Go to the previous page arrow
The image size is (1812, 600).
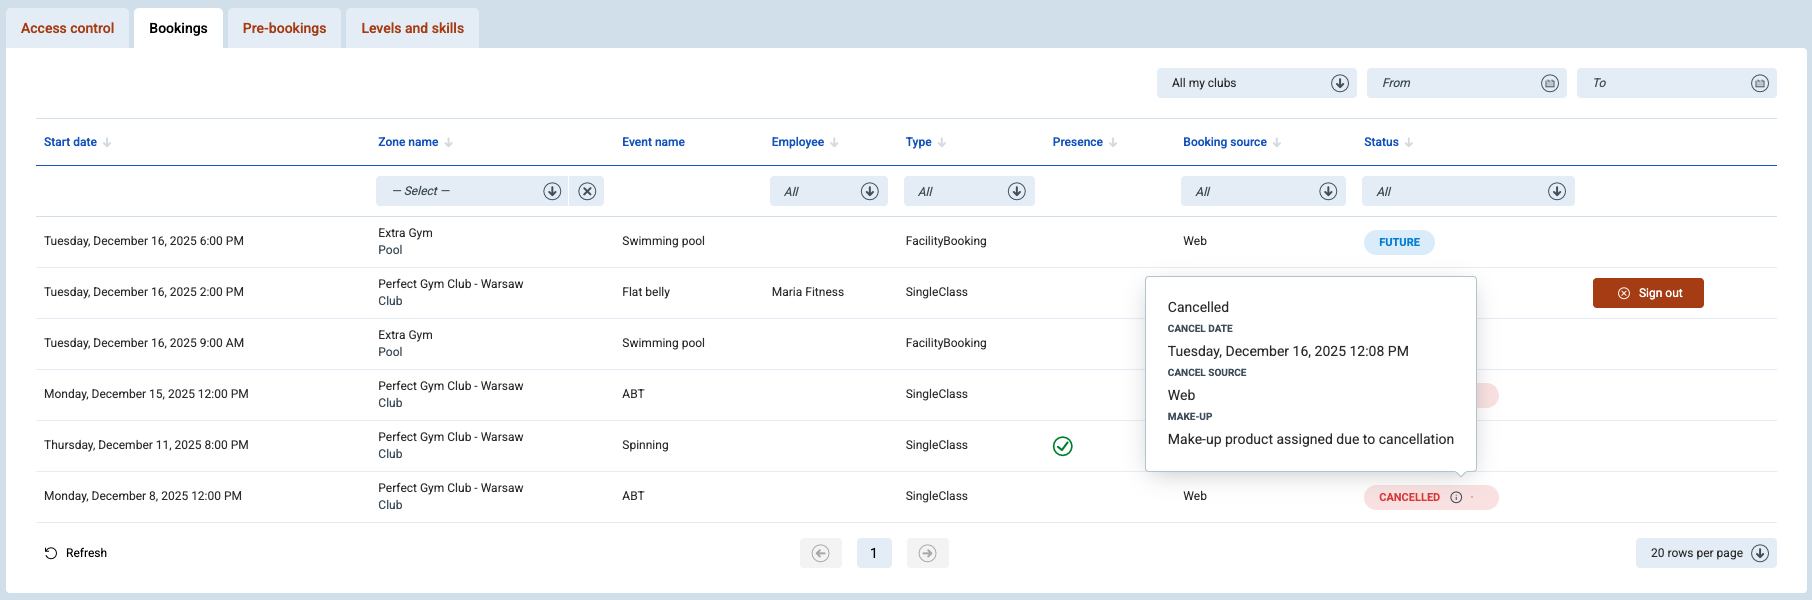point(820,553)
